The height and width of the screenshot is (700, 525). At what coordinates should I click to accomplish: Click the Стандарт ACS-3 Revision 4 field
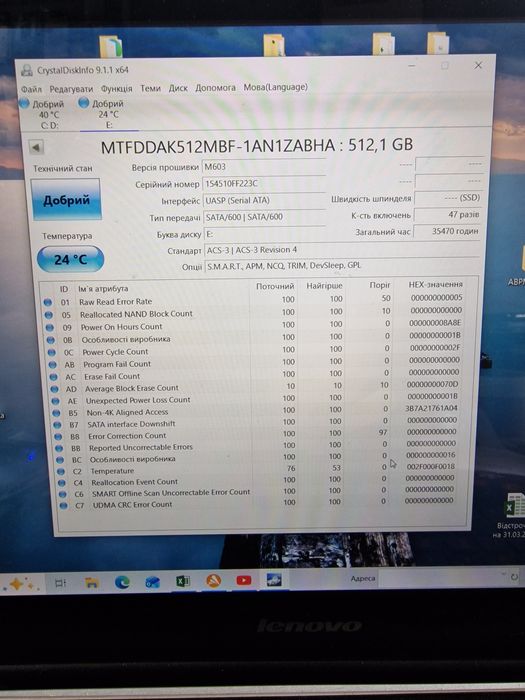(342, 250)
